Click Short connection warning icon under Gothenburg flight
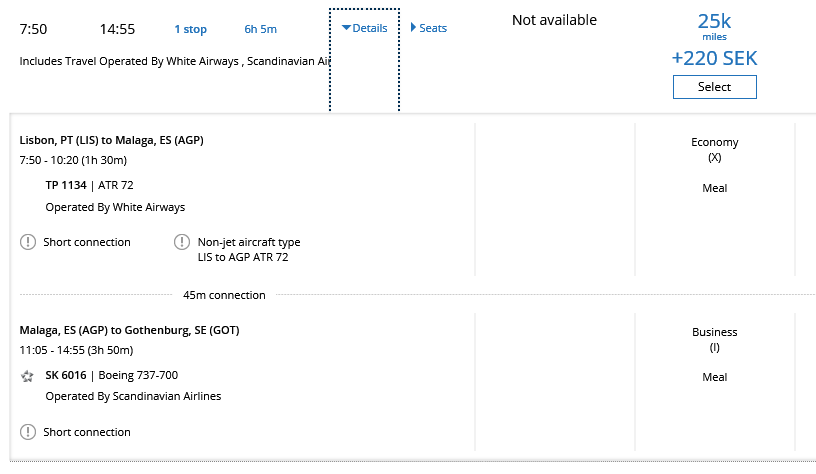This screenshot has height=474, width=816. (x=27, y=432)
